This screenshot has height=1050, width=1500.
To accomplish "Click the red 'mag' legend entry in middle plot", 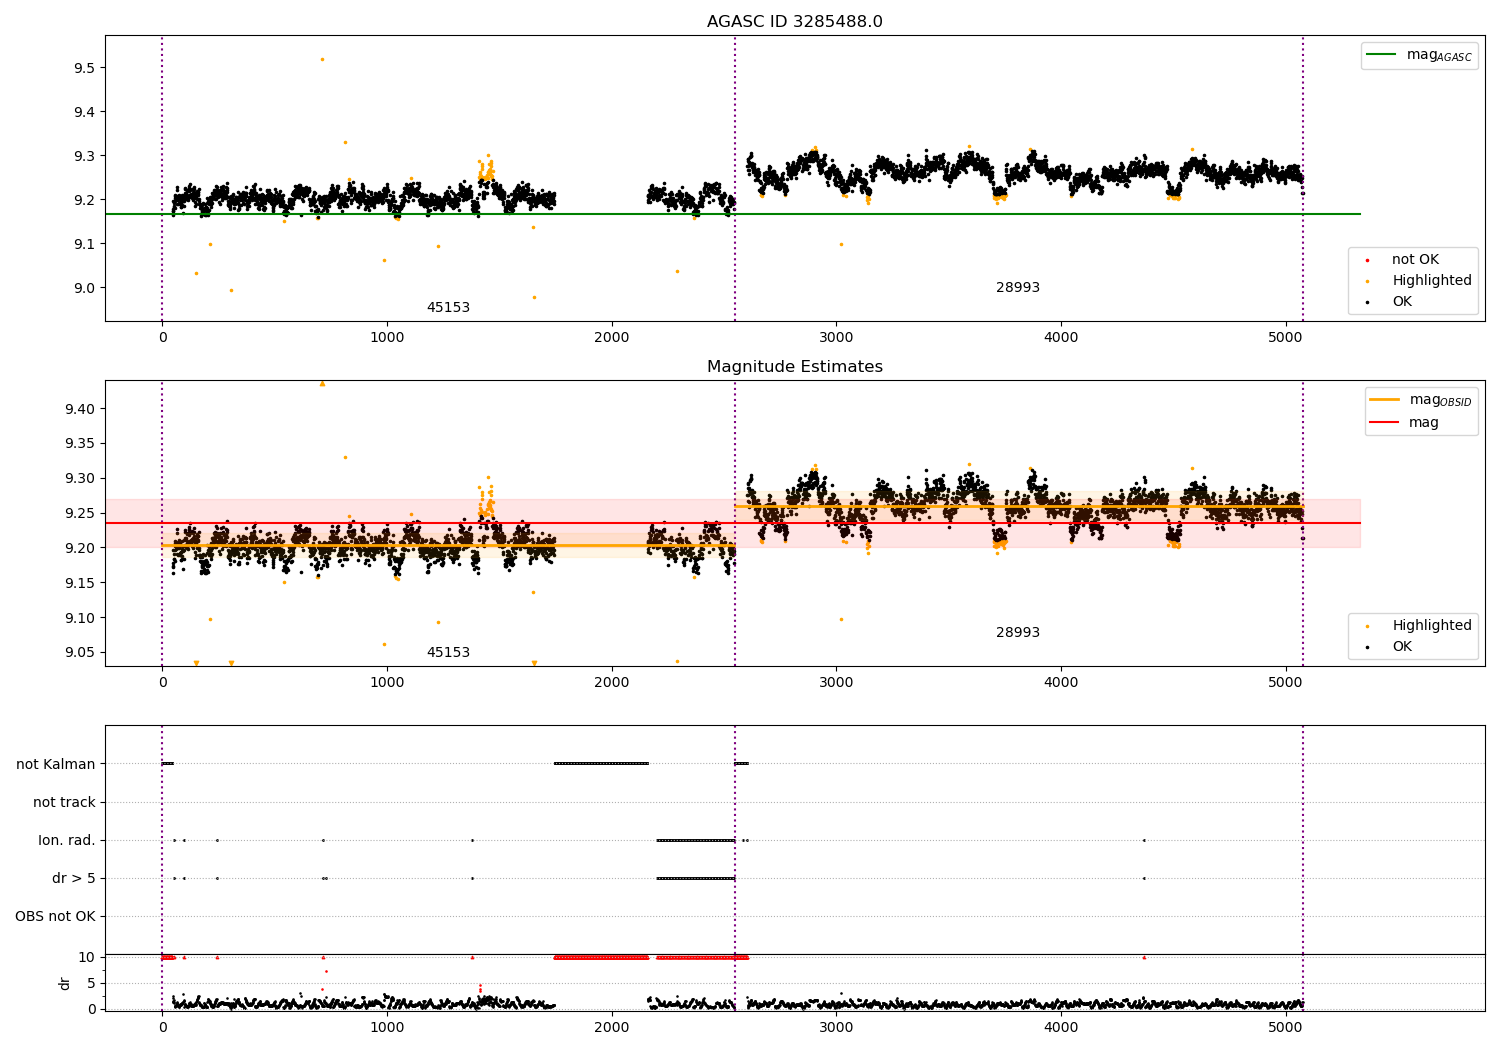I will click(x=1404, y=422).
